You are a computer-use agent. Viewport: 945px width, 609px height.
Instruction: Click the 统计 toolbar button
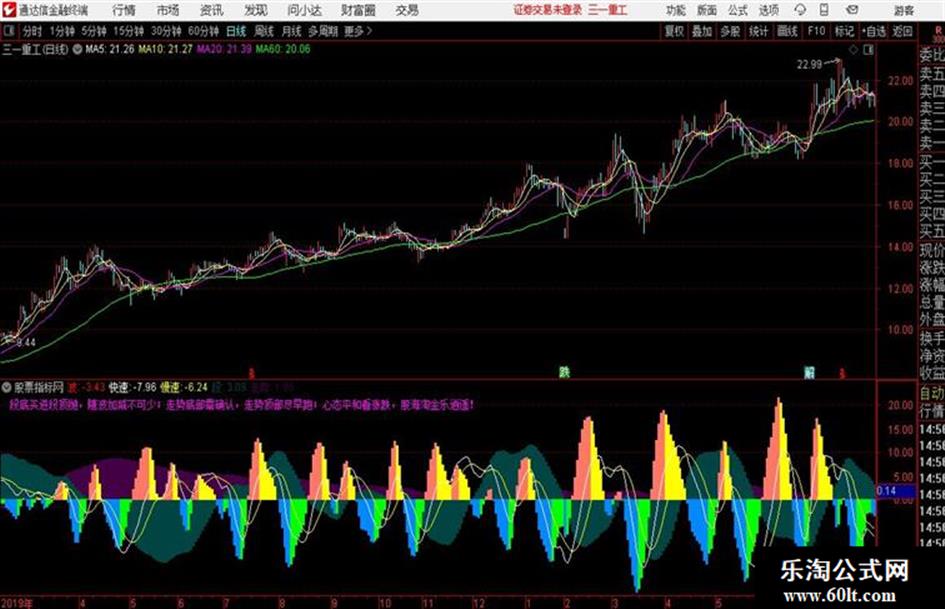(758, 31)
